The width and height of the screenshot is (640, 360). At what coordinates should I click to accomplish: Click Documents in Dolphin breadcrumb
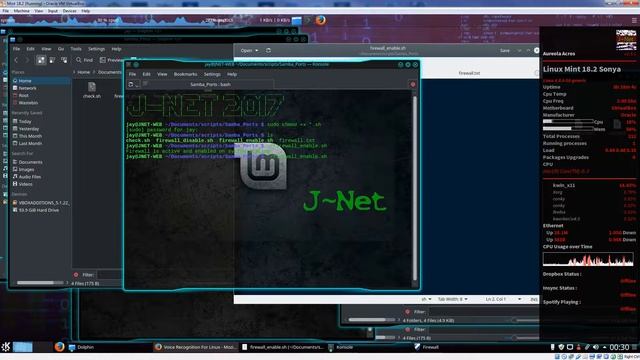tap(109, 72)
